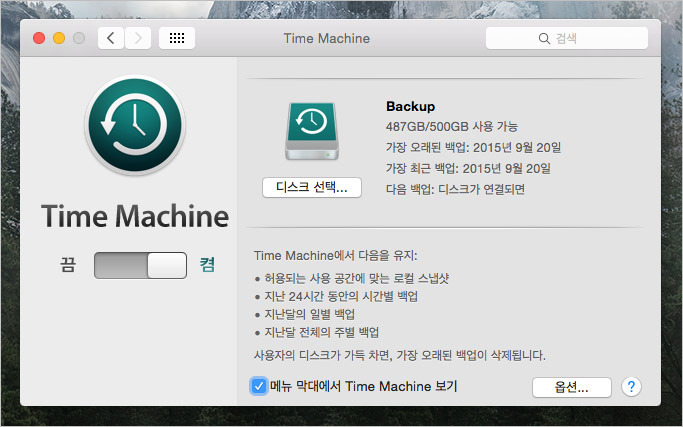Click the '켬' on label
The height and width of the screenshot is (427, 683).
207,264
